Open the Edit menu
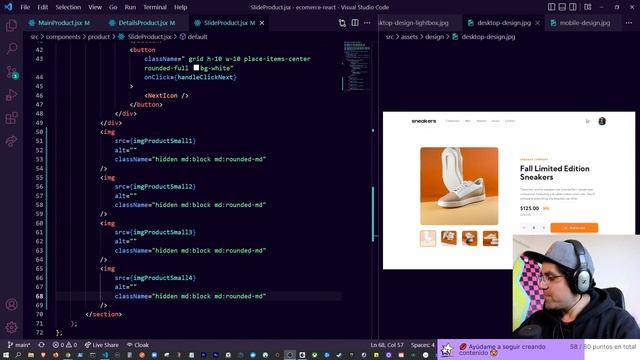 click(x=42, y=7)
